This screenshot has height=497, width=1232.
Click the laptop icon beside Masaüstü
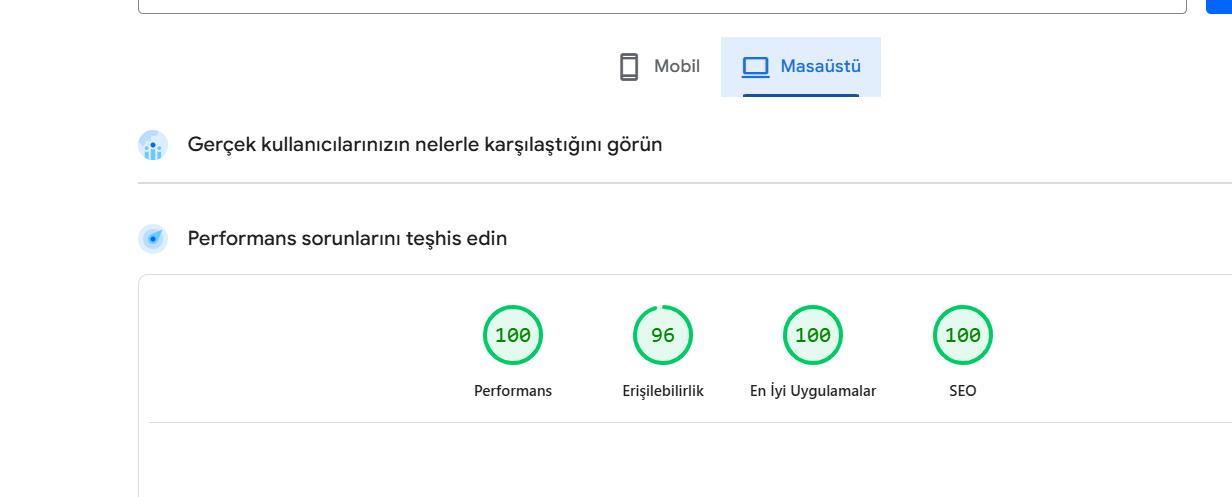click(x=755, y=67)
